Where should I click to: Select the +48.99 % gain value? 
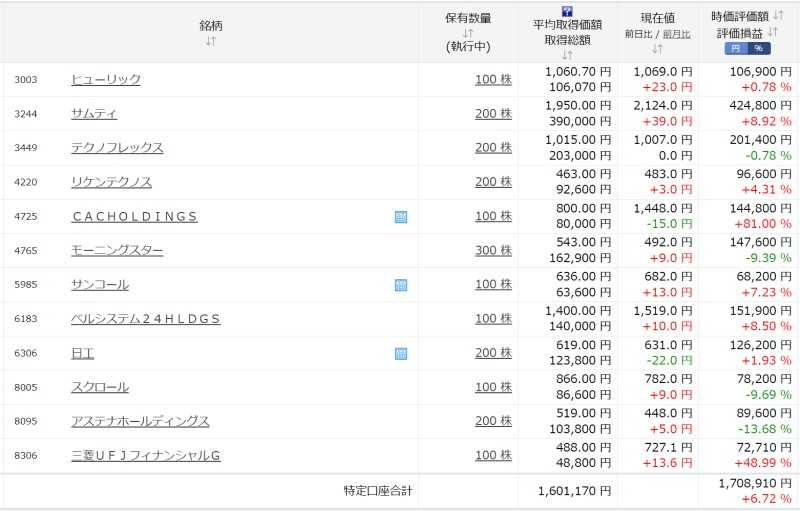763,463
